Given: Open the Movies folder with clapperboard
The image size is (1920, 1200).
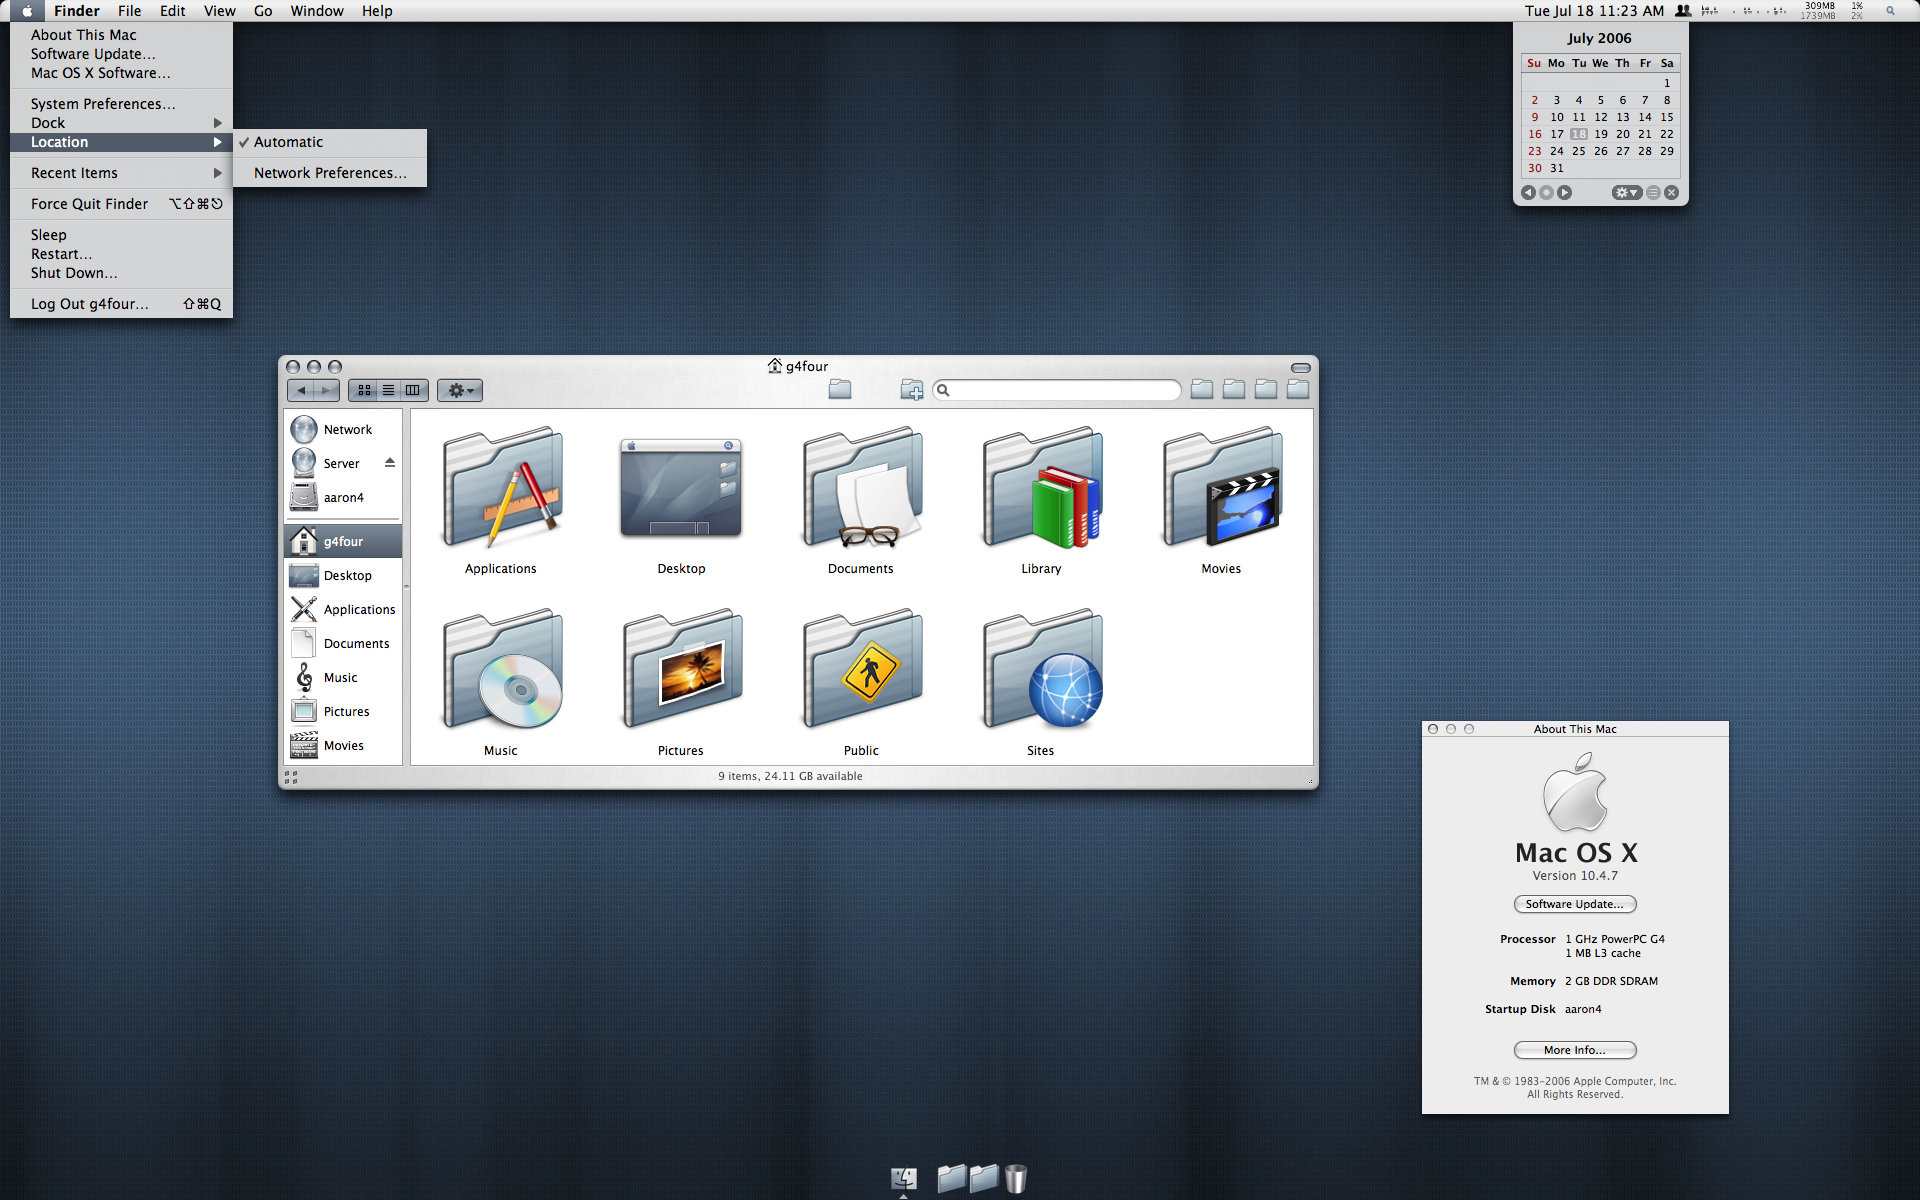Looking at the screenshot, I should pos(1221,488).
